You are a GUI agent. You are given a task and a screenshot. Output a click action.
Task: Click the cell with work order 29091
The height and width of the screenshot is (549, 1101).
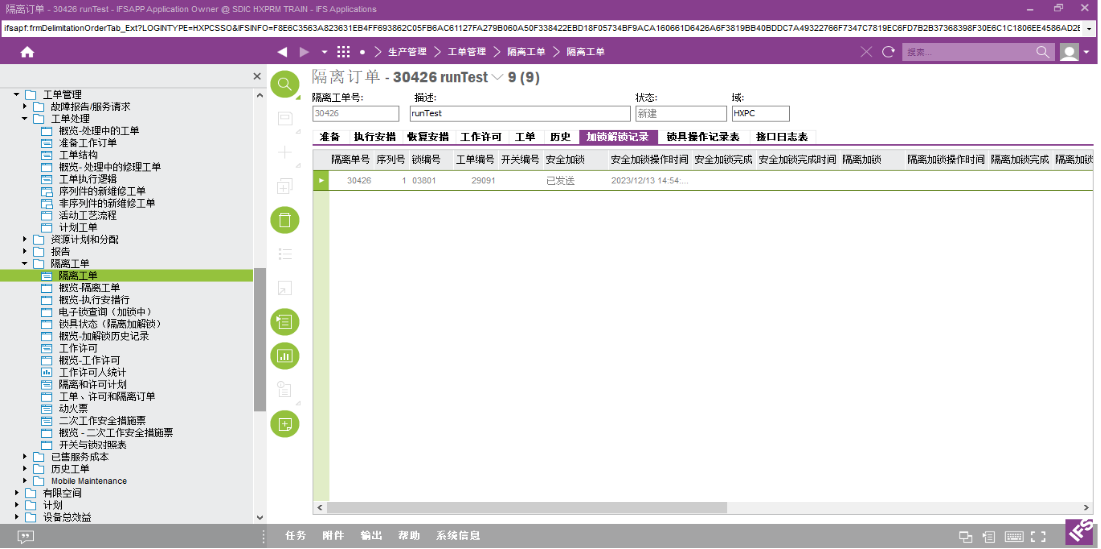[476, 180]
